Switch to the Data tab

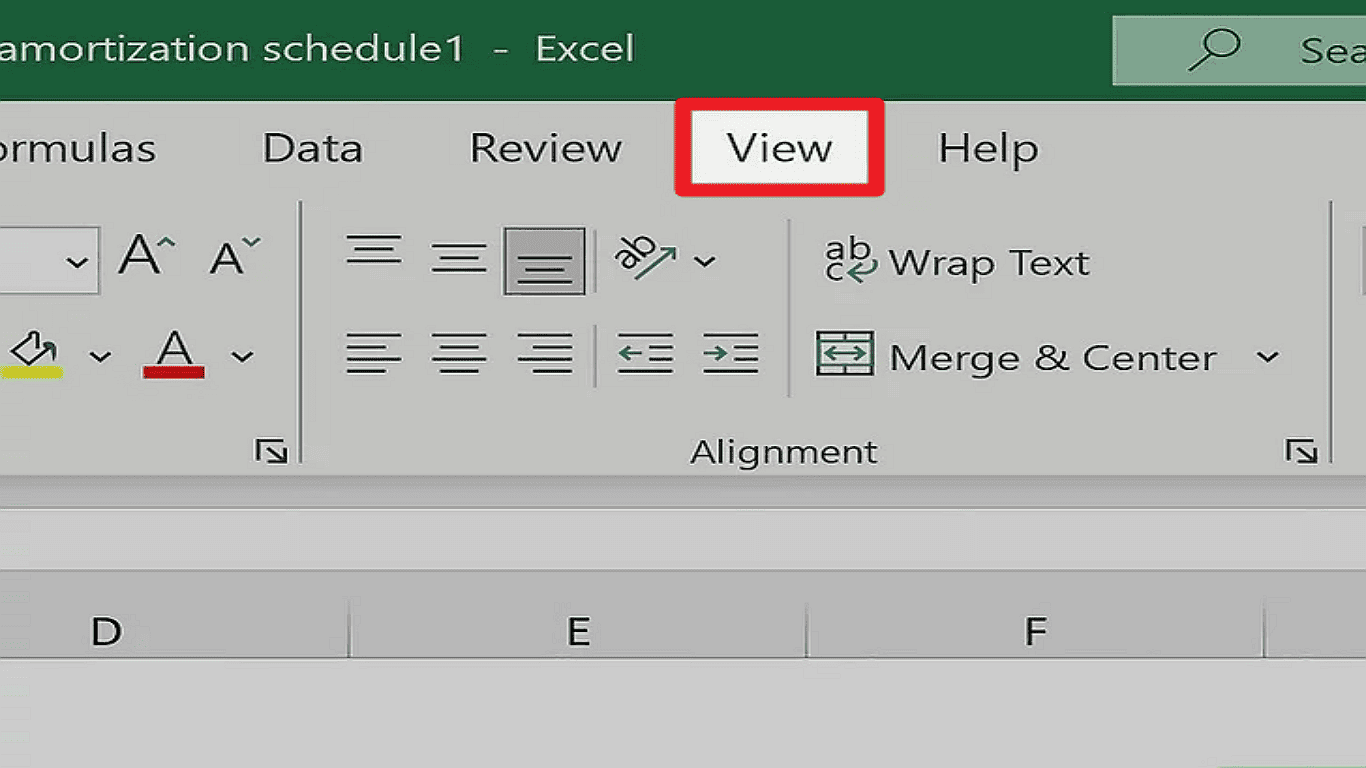click(312, 149)
